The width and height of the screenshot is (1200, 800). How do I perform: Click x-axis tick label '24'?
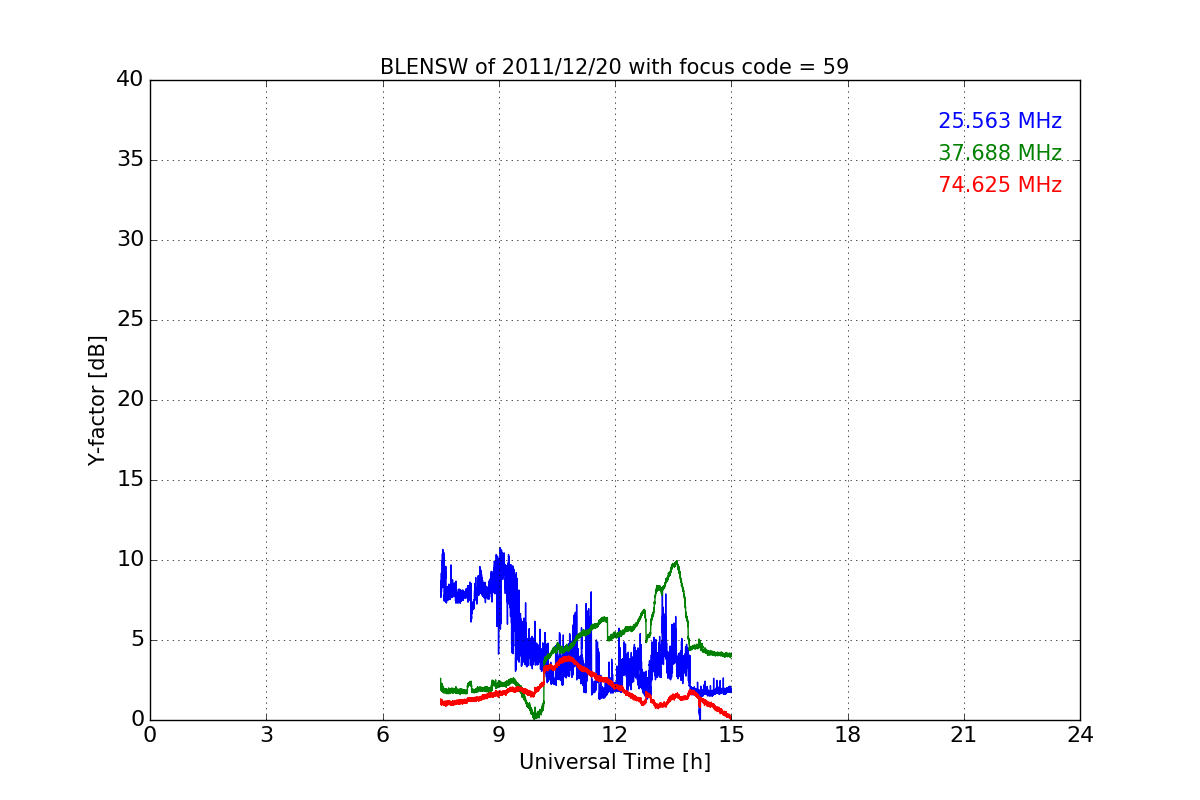1080,735
